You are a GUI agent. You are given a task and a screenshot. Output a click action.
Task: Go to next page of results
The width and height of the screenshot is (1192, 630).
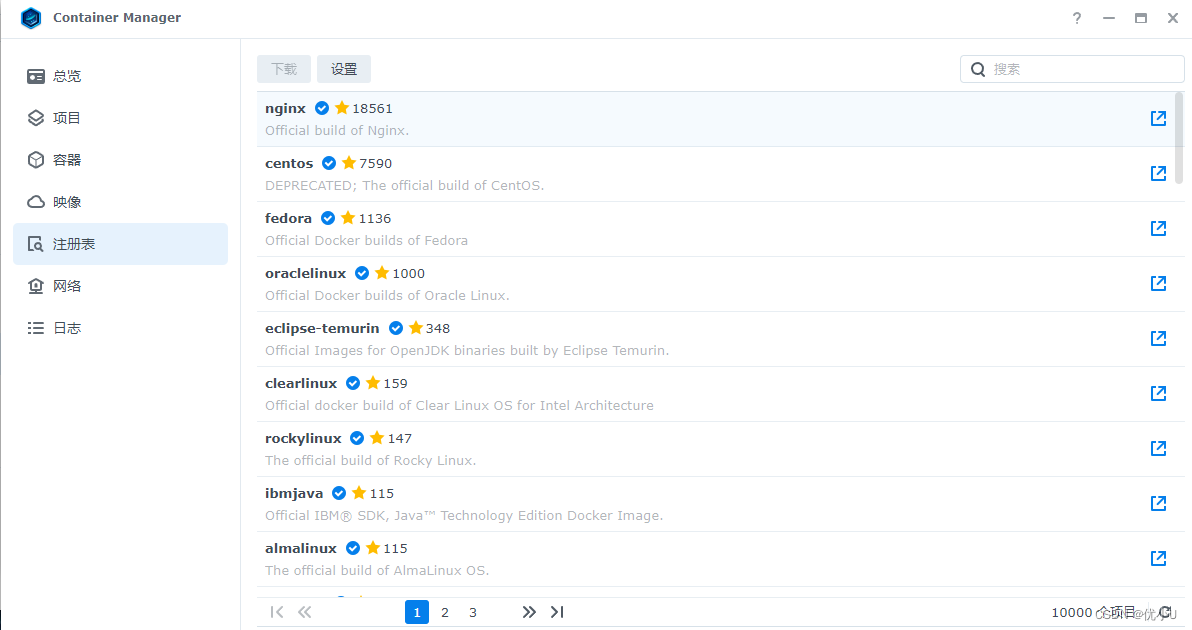[529, 612]
